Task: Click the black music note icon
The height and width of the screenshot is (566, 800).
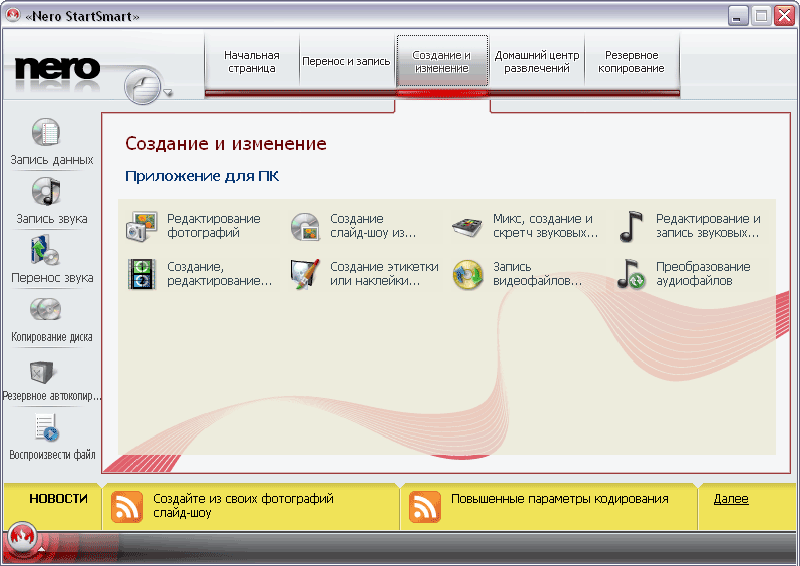Action: point(631,226)
